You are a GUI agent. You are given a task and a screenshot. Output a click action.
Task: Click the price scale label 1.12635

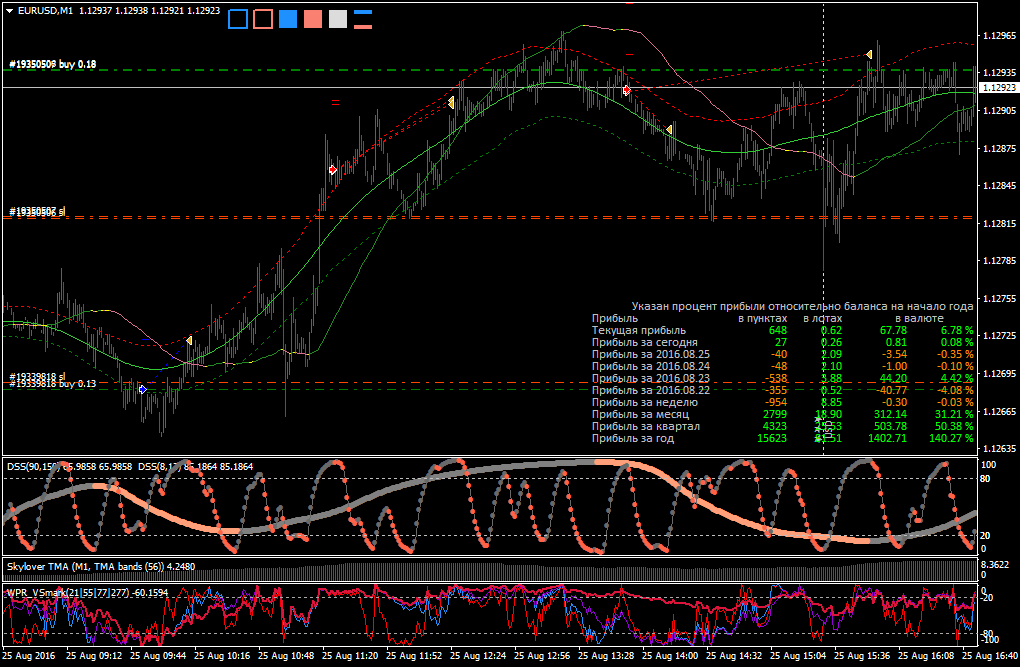click(998, 448)
